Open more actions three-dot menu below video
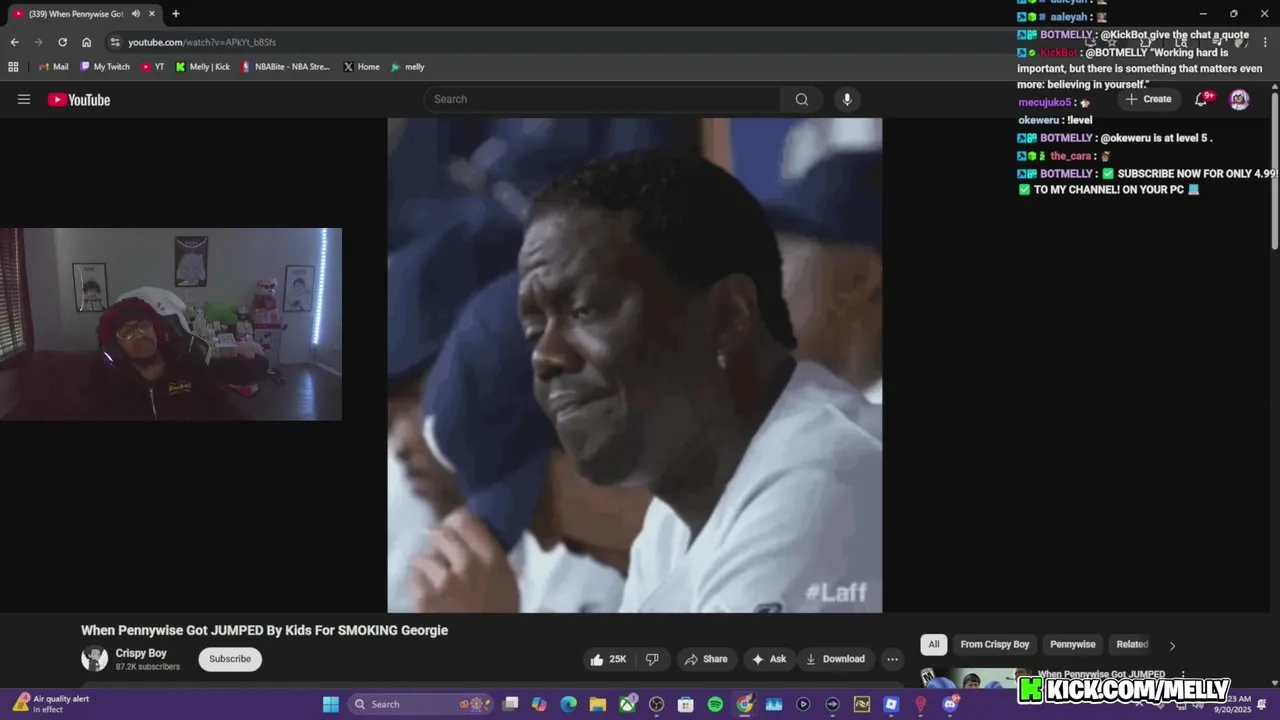This screenshot has height=720, width=1280. 892,659
